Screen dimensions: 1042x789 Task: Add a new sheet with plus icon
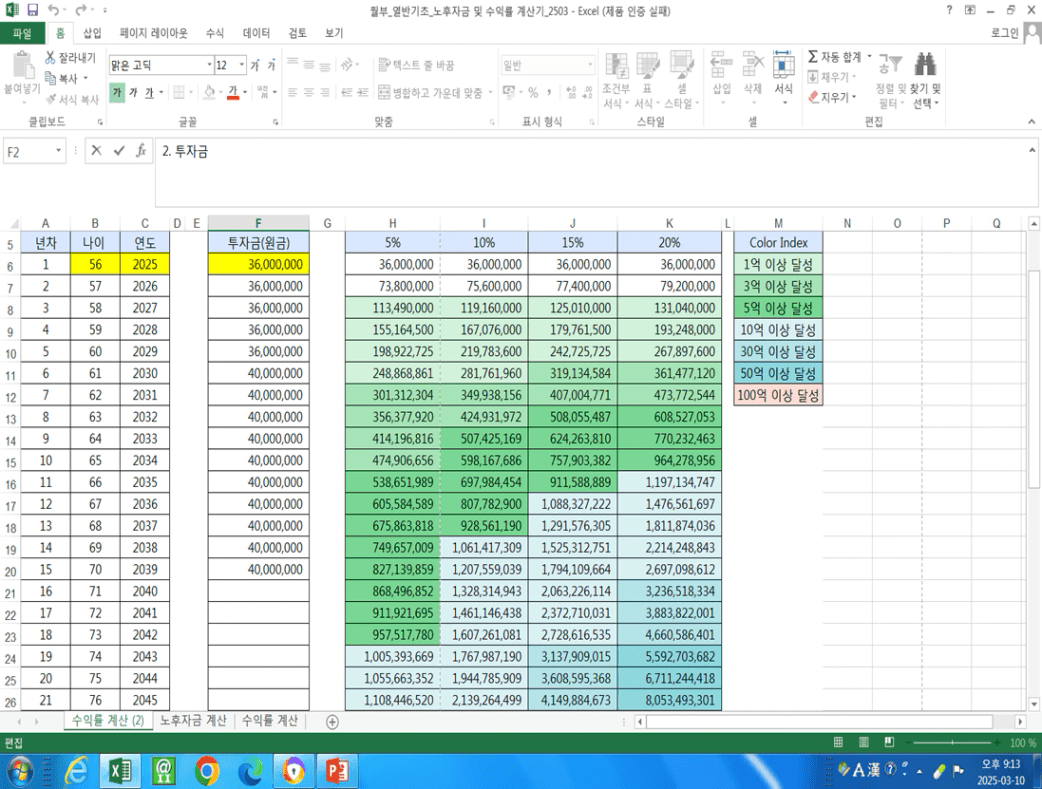click(332, 721)
